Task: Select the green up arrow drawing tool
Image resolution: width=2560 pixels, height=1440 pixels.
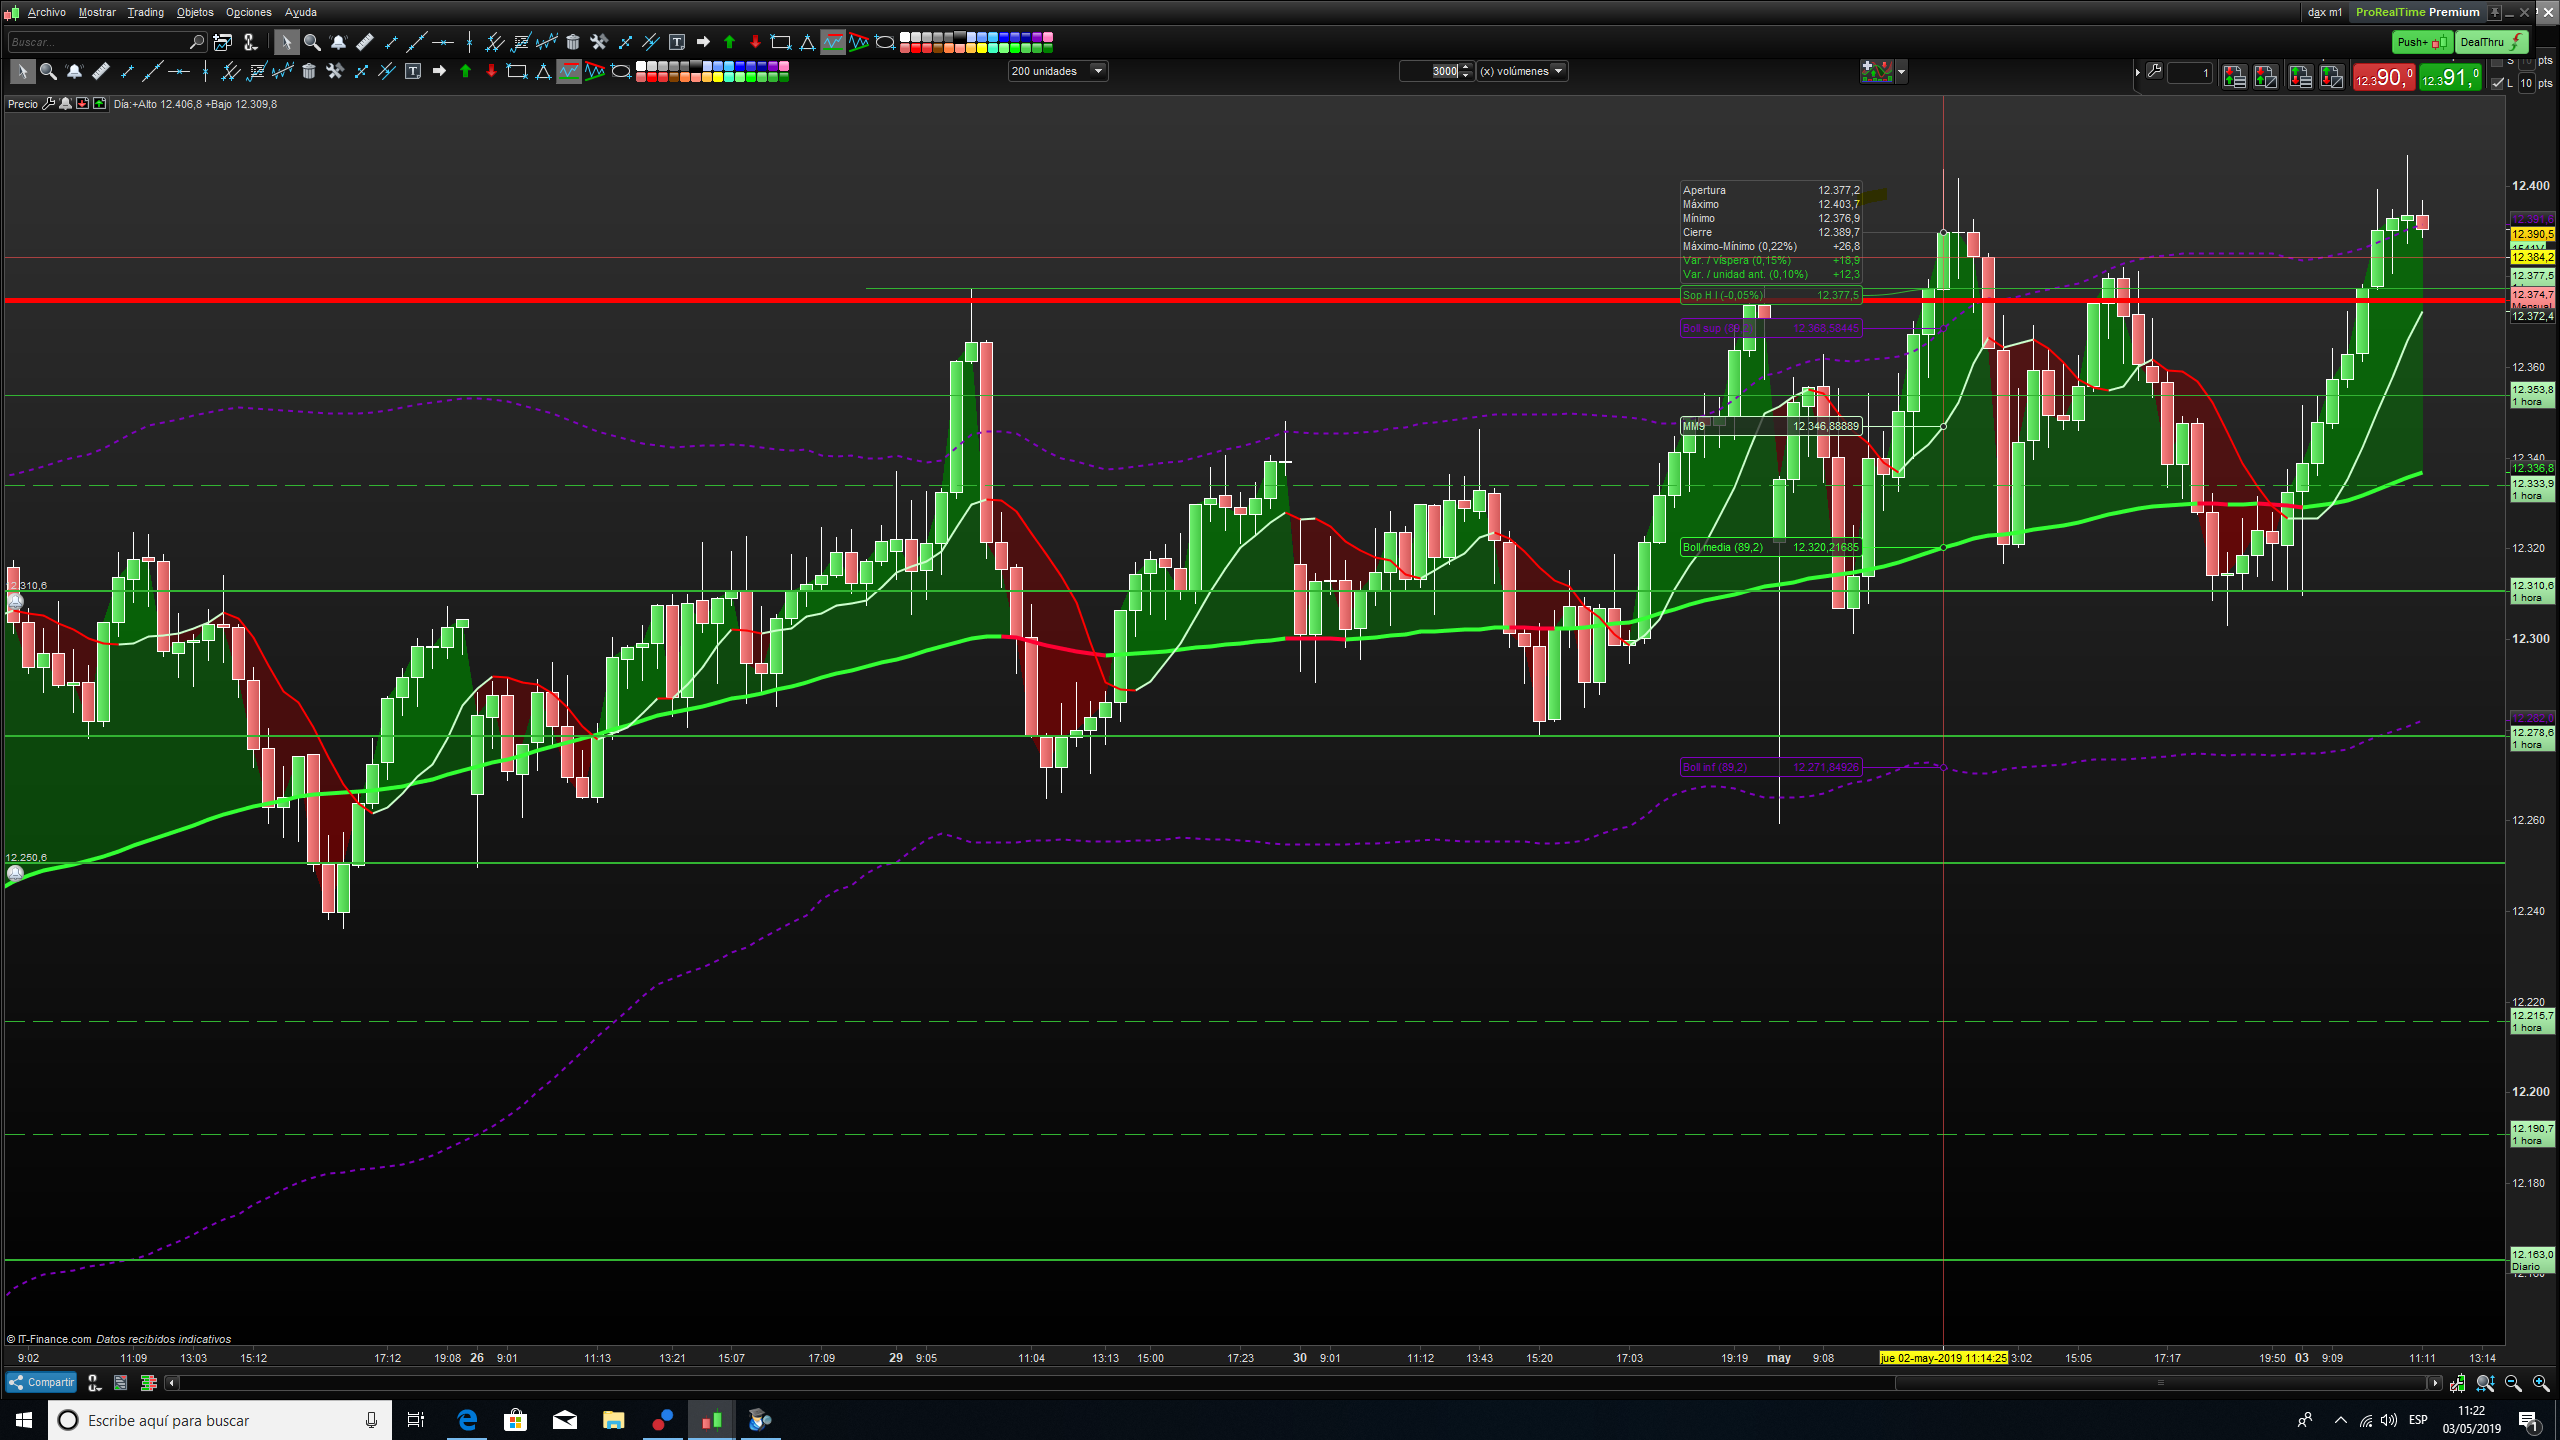Action: click(x=465, y=71)
